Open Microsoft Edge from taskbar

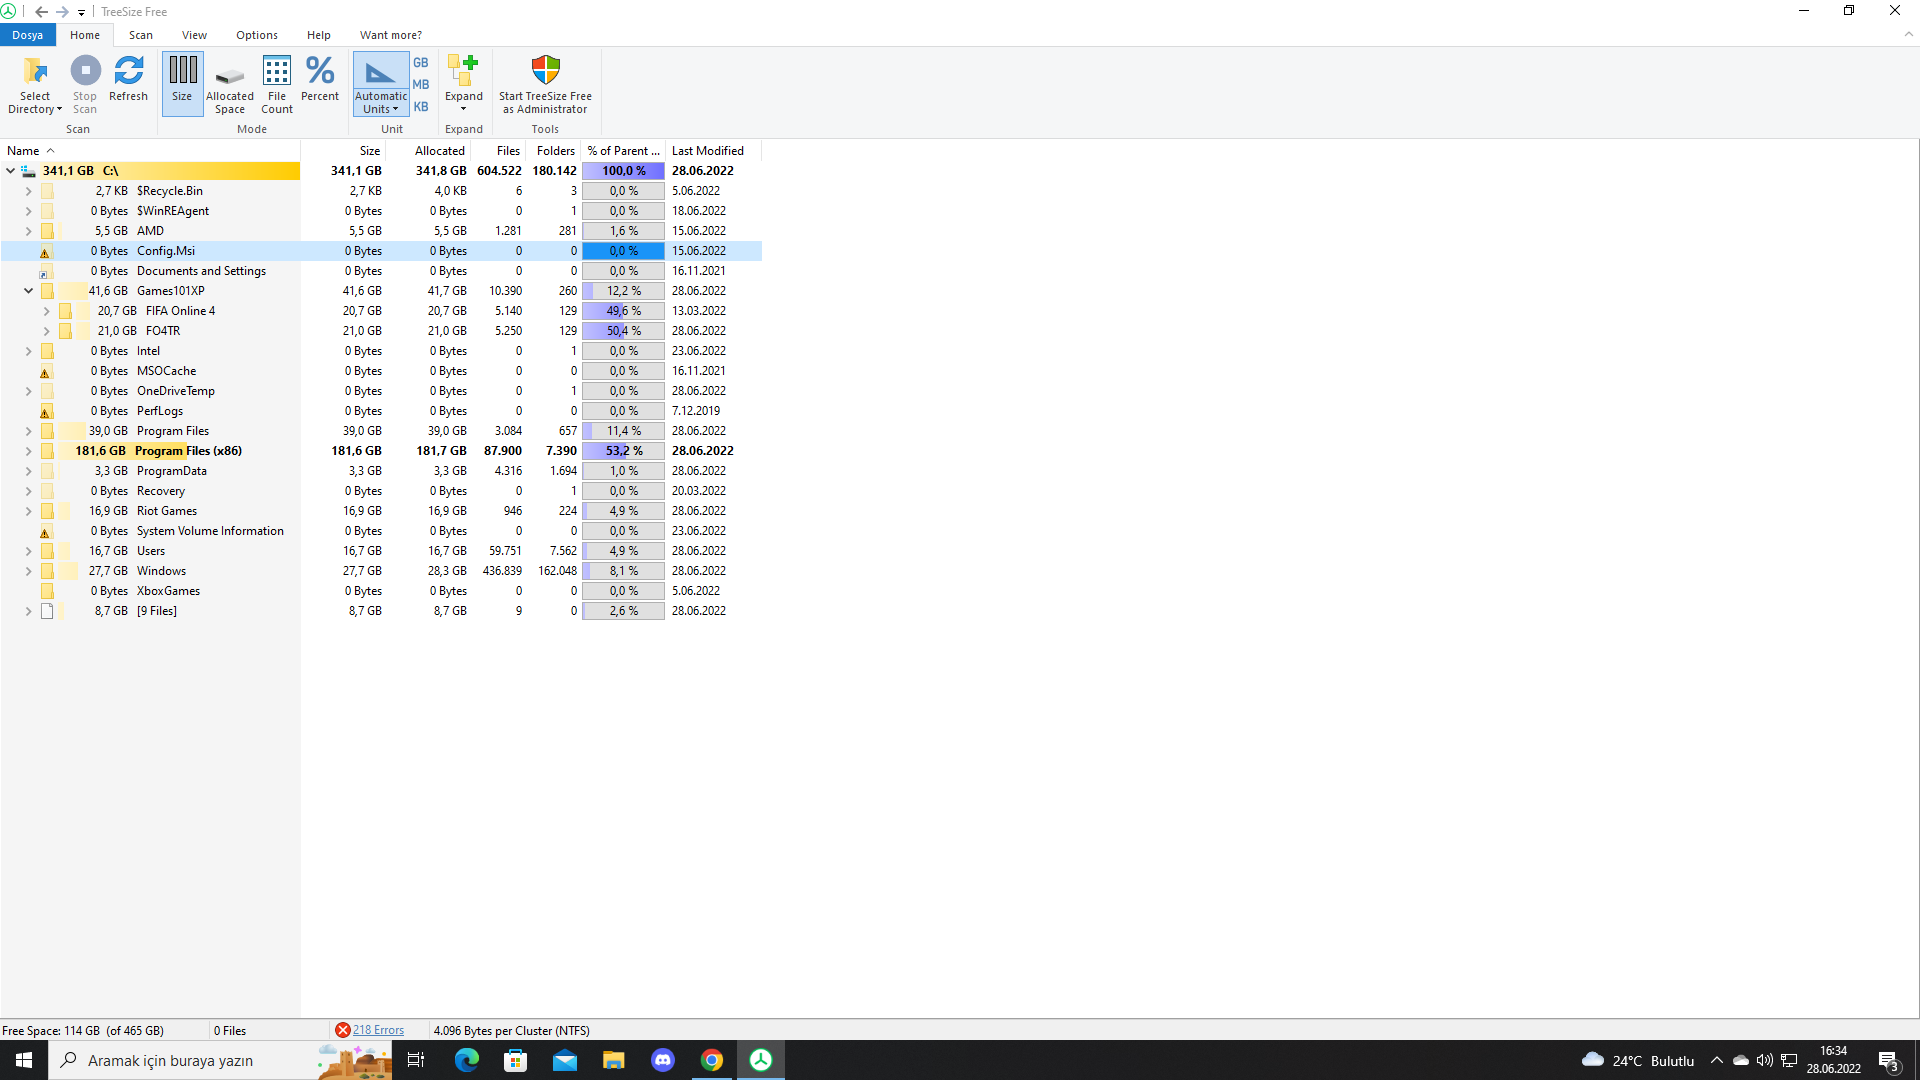[x=467, y=1060]
